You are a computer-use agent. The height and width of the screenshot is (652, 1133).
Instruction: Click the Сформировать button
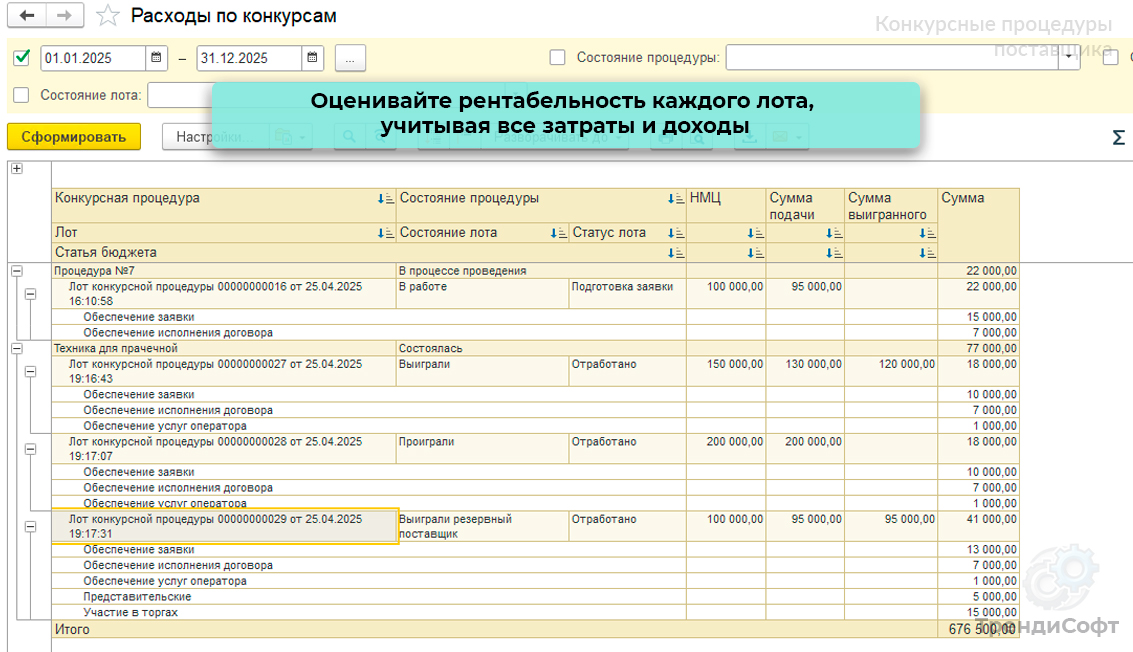pyautogui.click(x=74, y=137)
